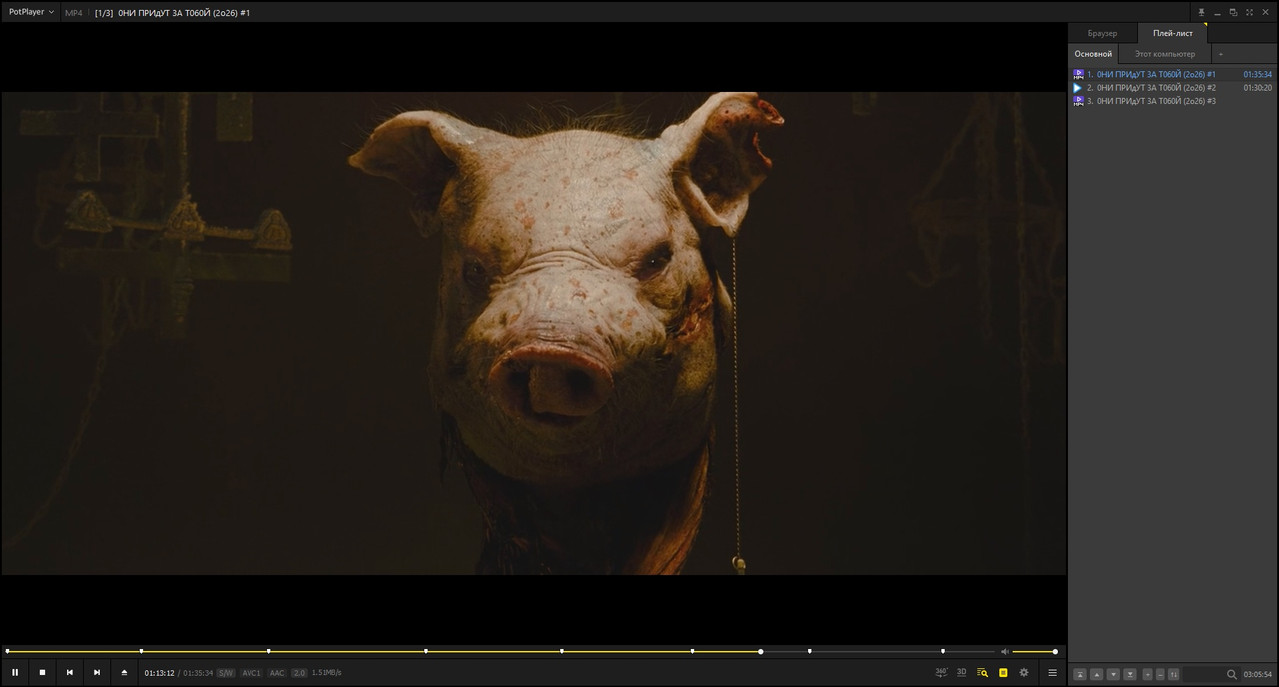
Task: Open the hamburger menu in the control bar
Action: pos(1052,673)
